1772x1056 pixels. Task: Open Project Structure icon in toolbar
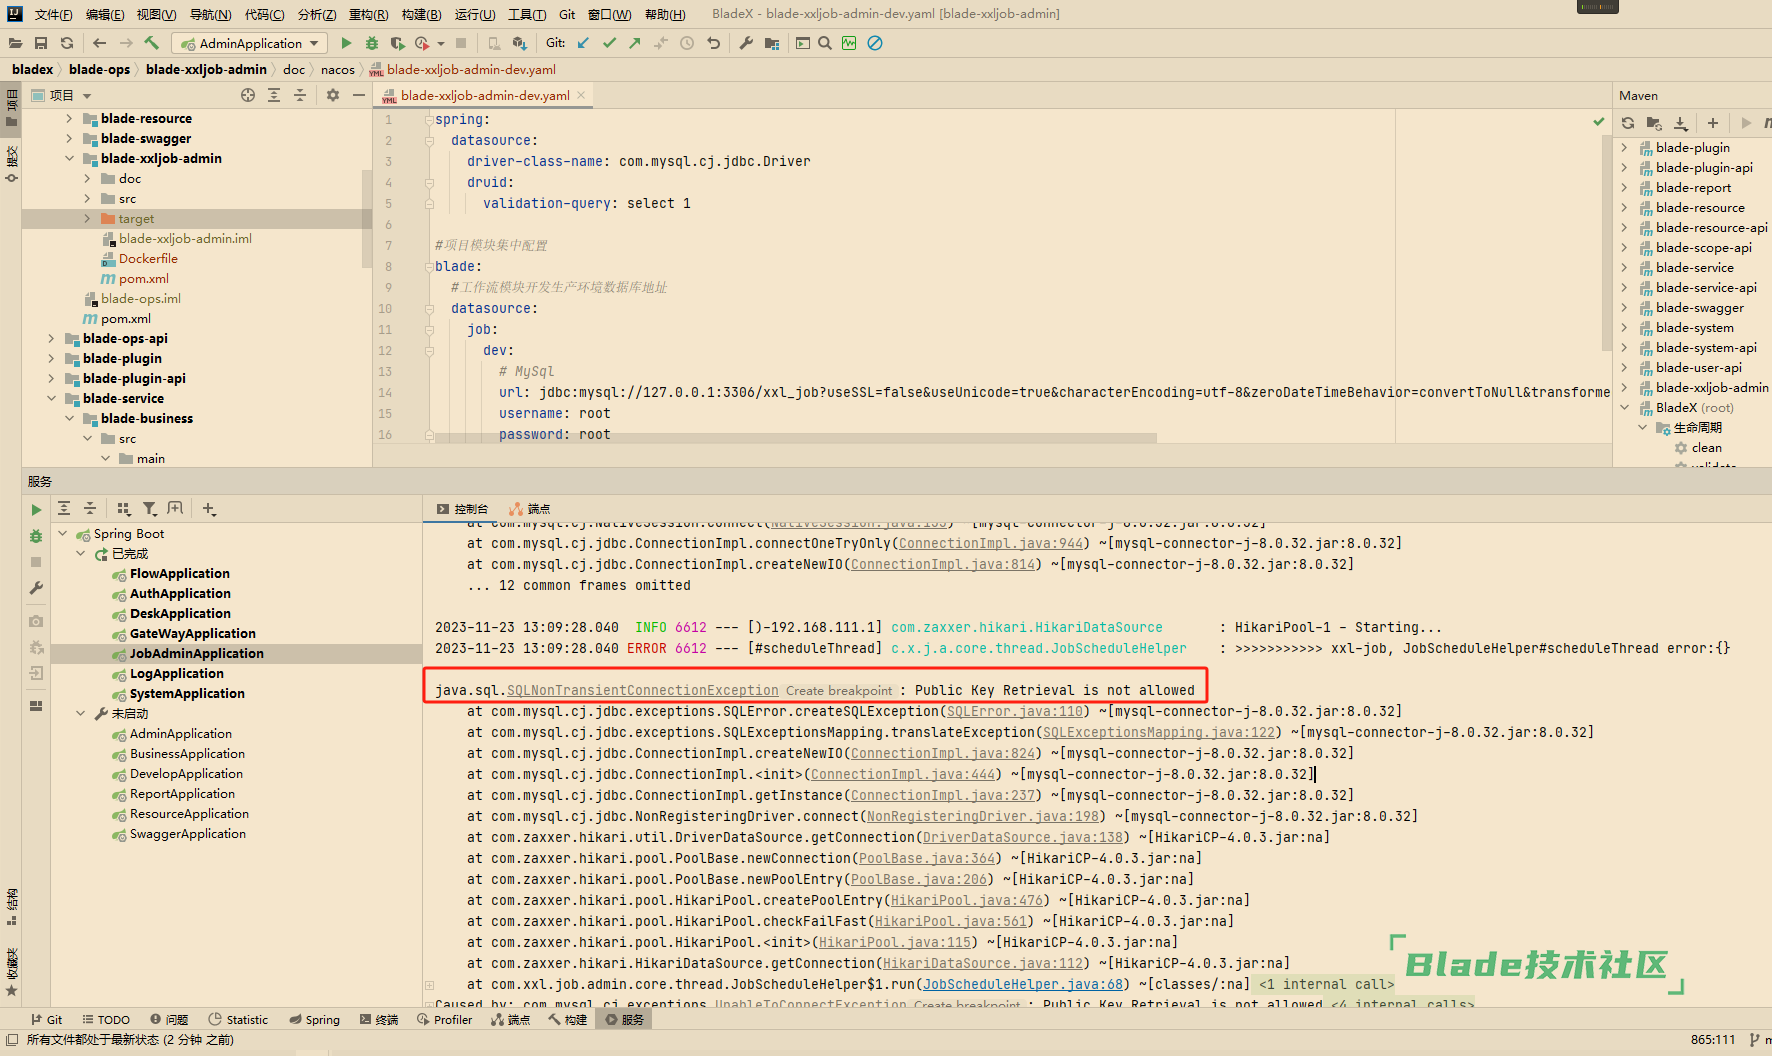[772, 43]
